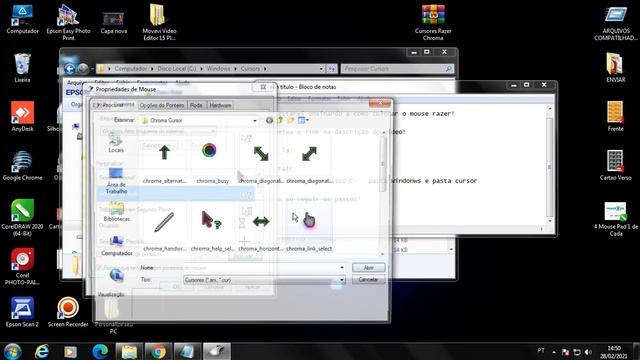Viewport: 640px width, 360px height.
Task: Click the Cancelar button in Browse dialog
Action: coord(369,280)
